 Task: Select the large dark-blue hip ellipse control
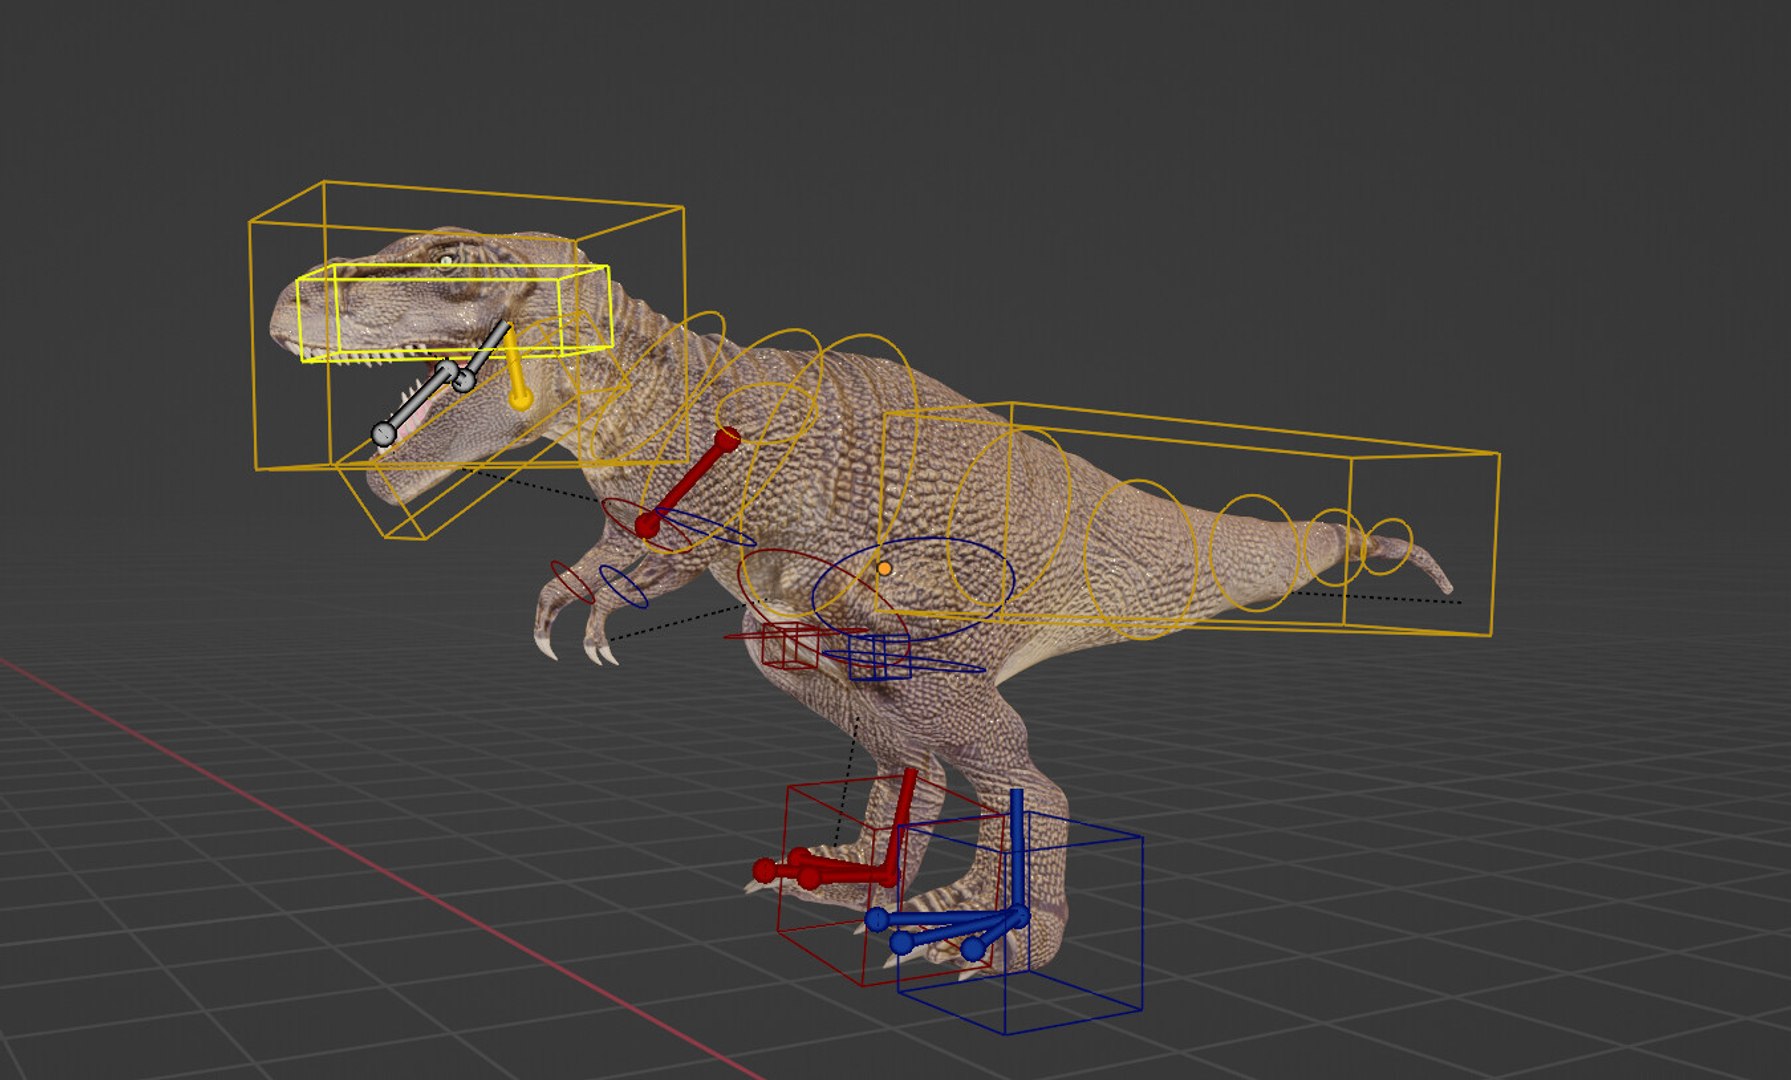tap(913, 590)
